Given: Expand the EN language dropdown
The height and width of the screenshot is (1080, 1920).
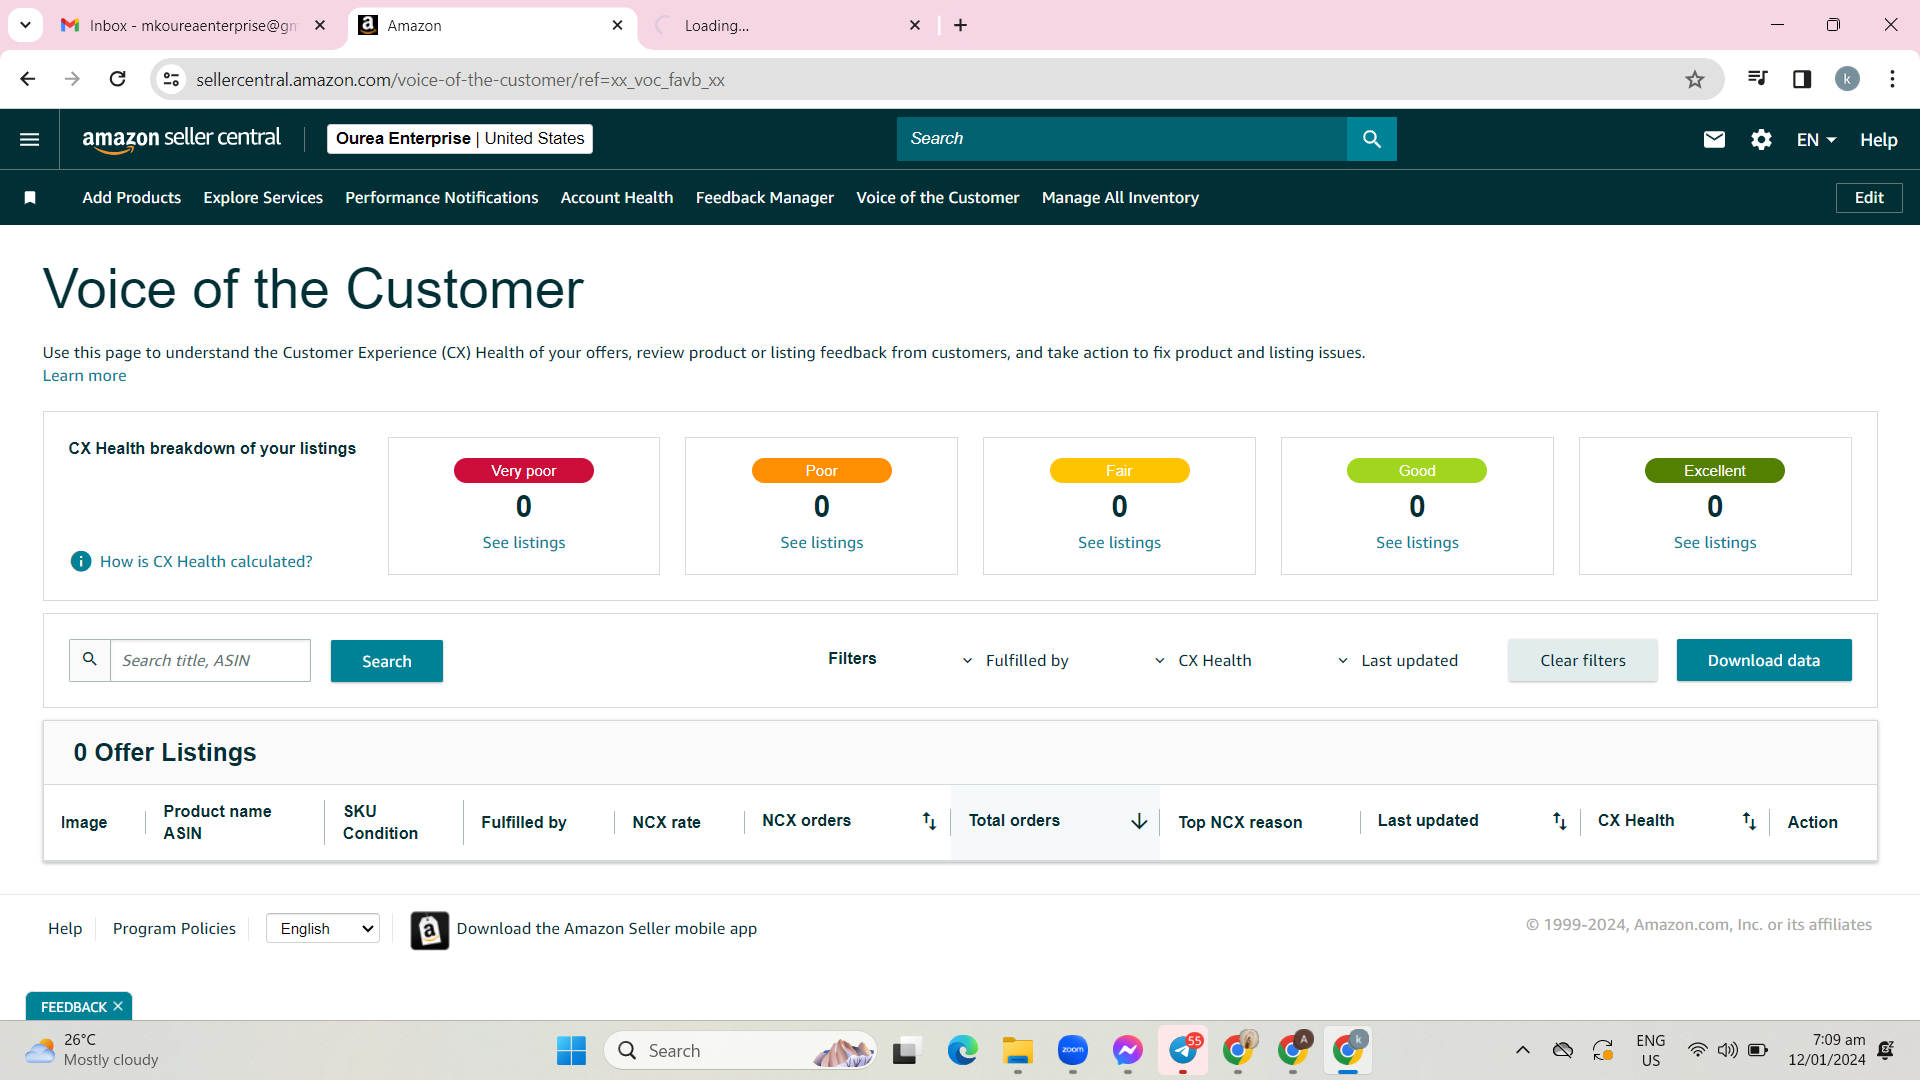Looking at the screenshot, I should pyautogui.click(x=1816, y=140).
